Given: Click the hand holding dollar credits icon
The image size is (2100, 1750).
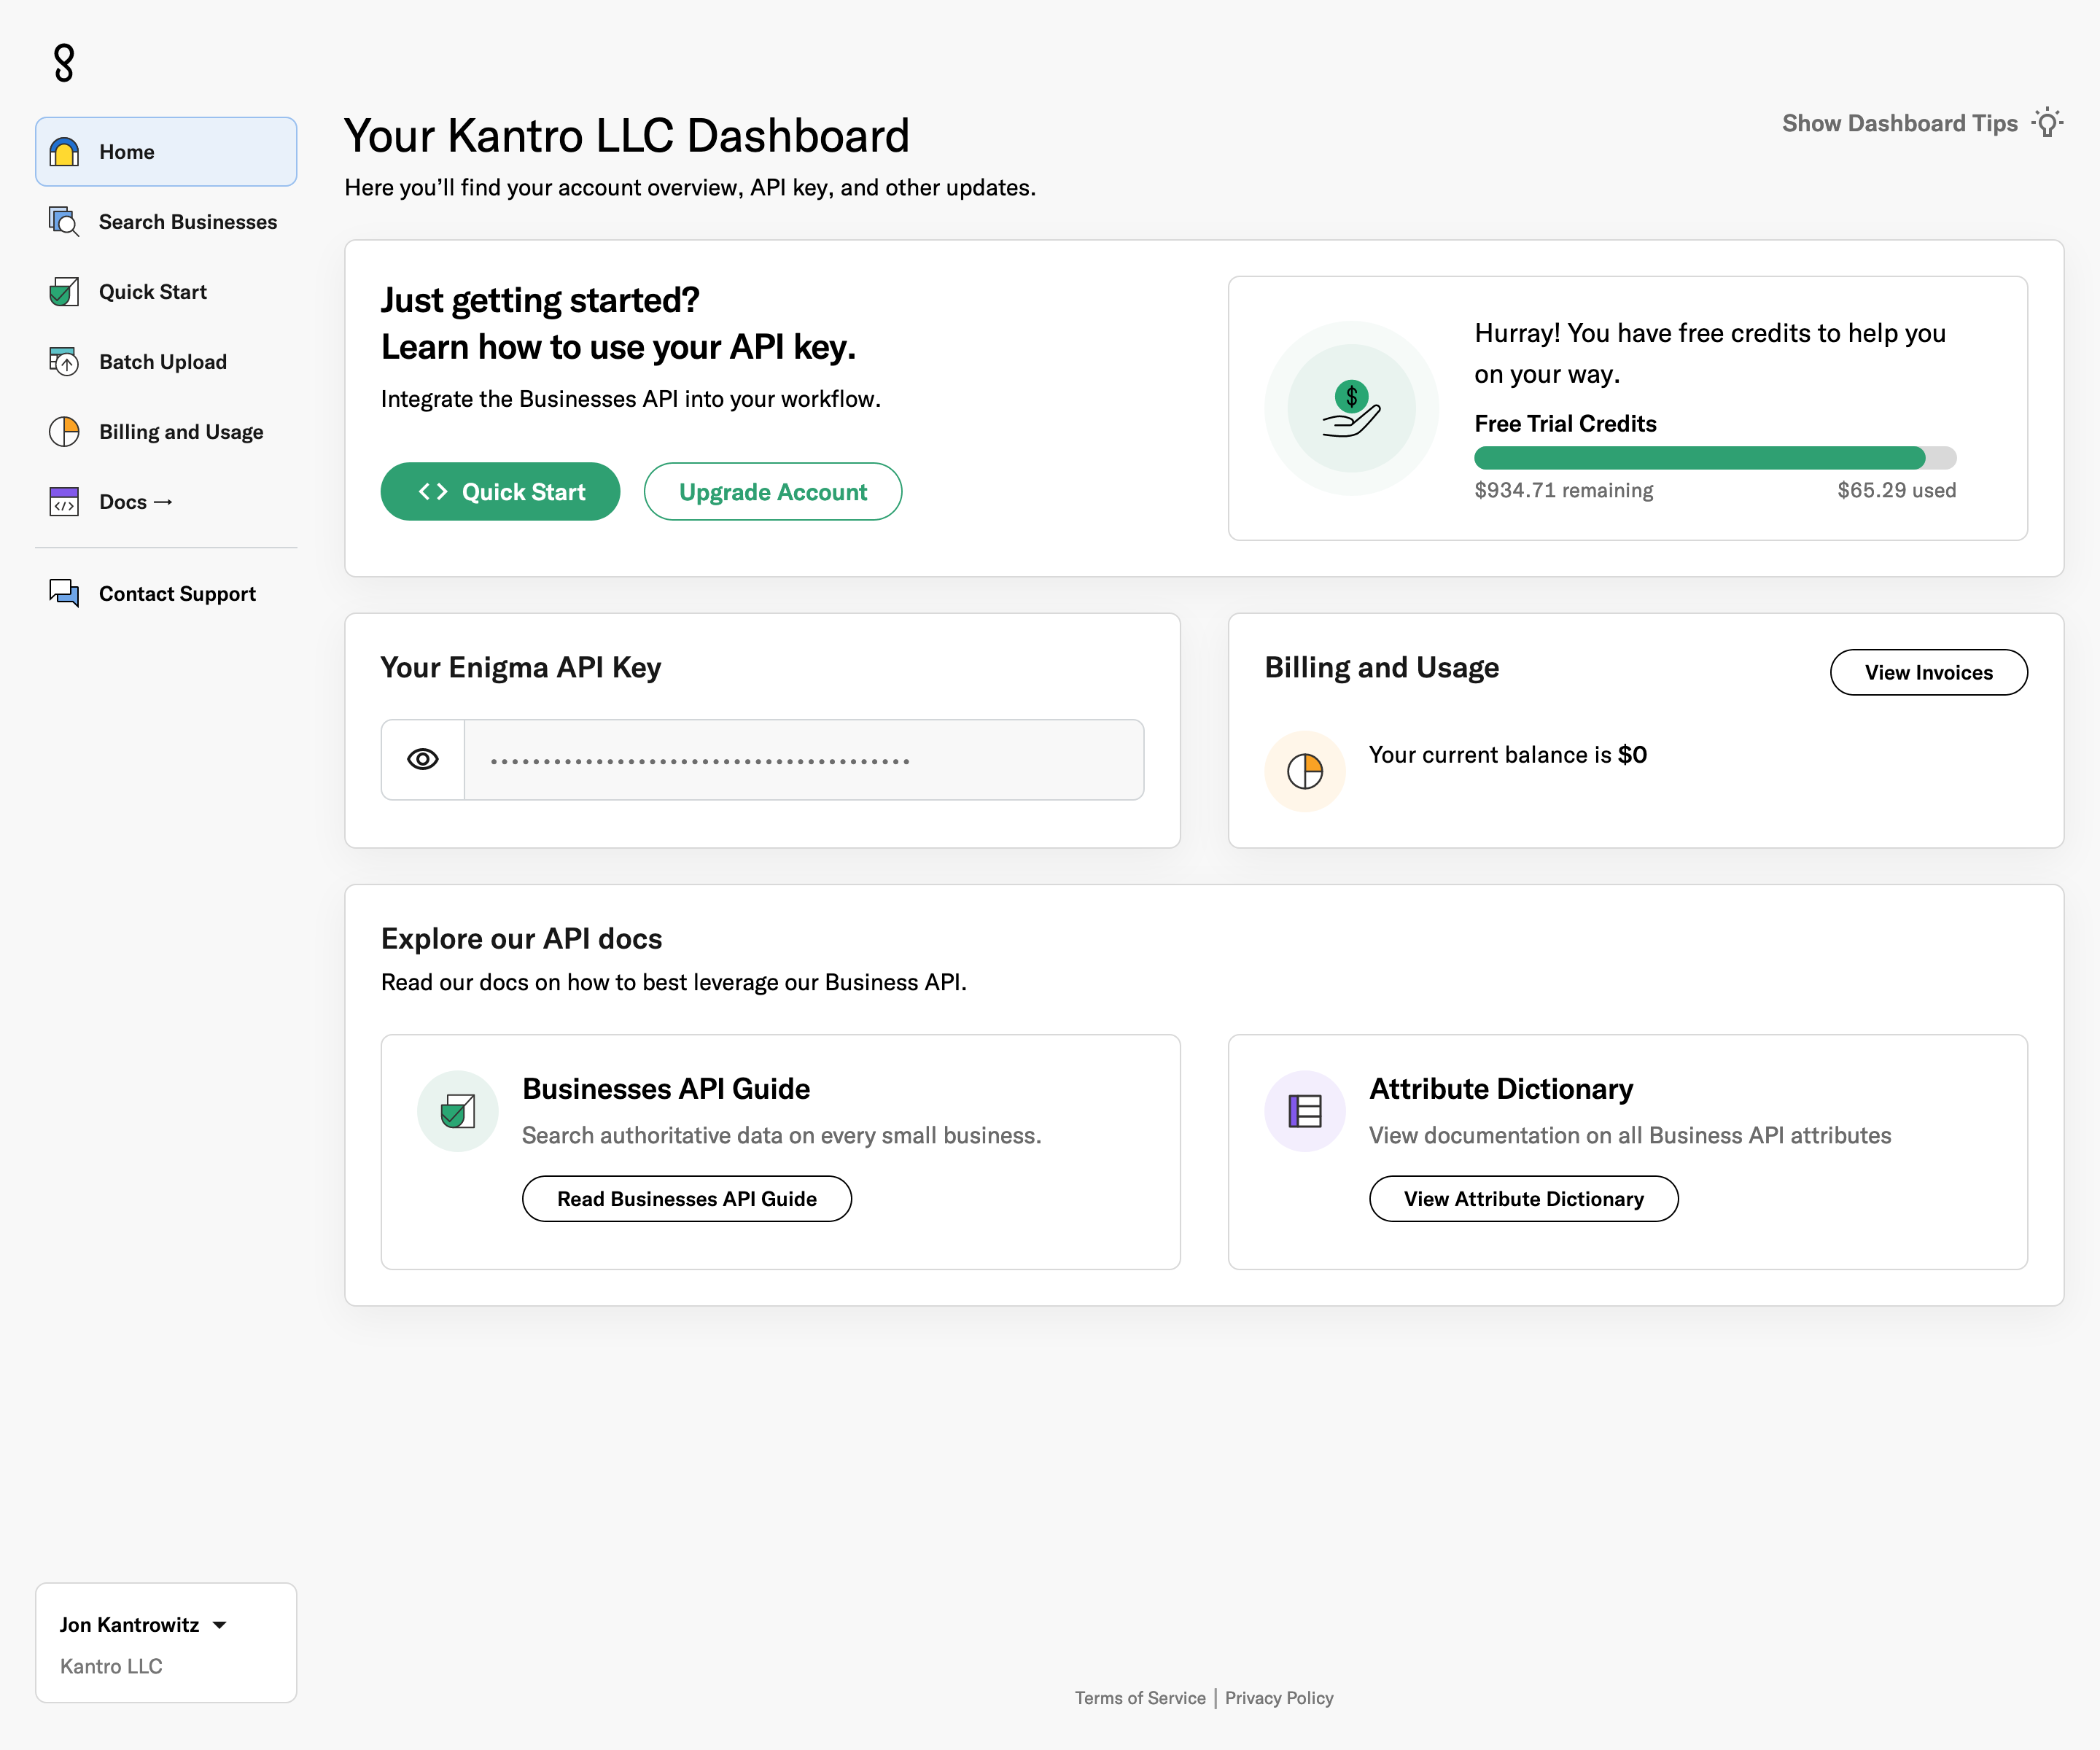Looking at the screenshot, I should [1351, 408].
